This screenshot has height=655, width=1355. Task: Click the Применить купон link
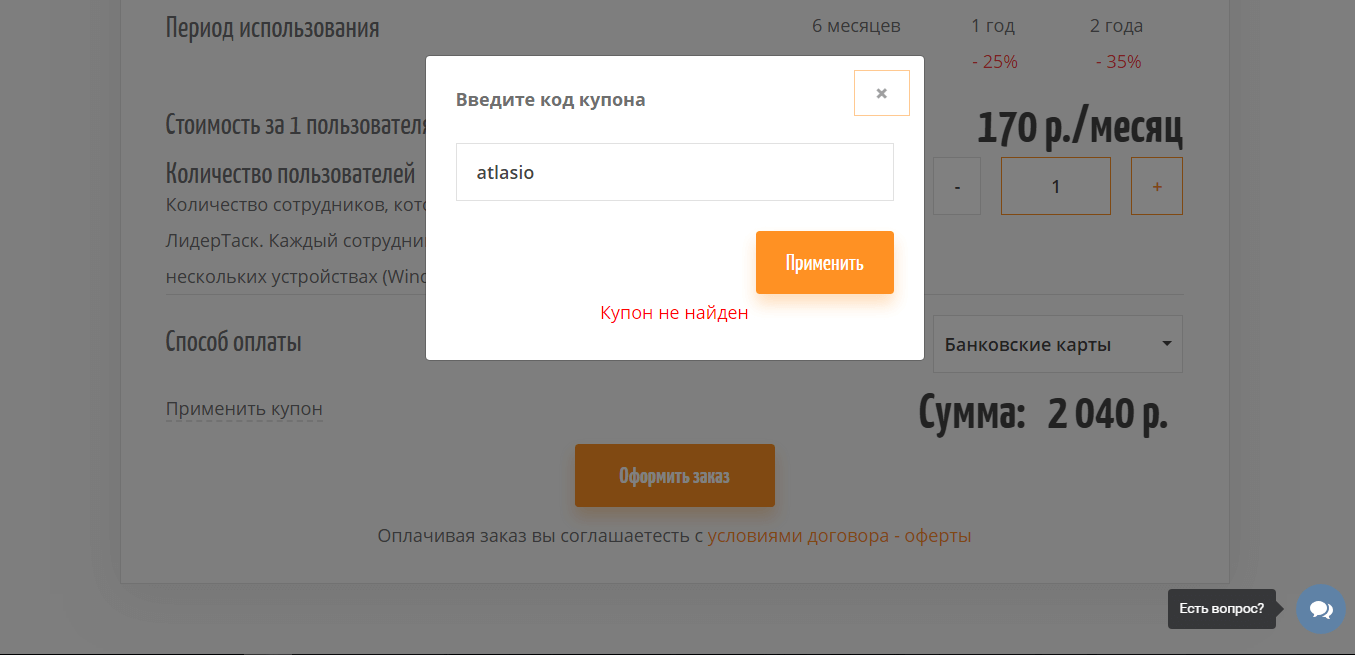click(x=244, y=409)
